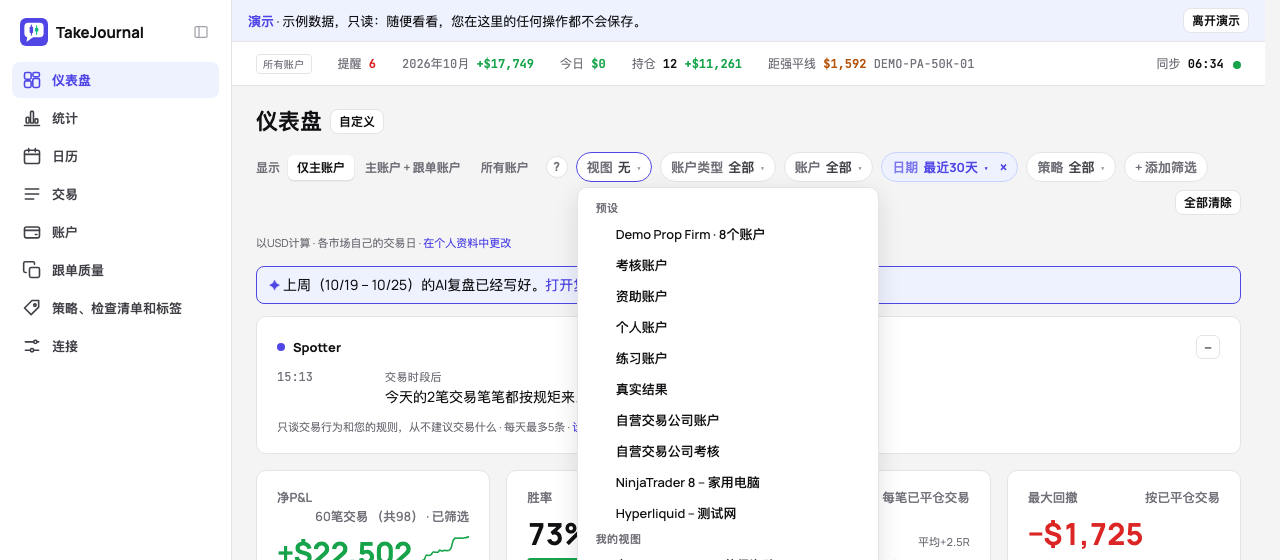The image size is (1280, 560).
Task: Click + 添加筛选 button
Action: coord(1166,168)
